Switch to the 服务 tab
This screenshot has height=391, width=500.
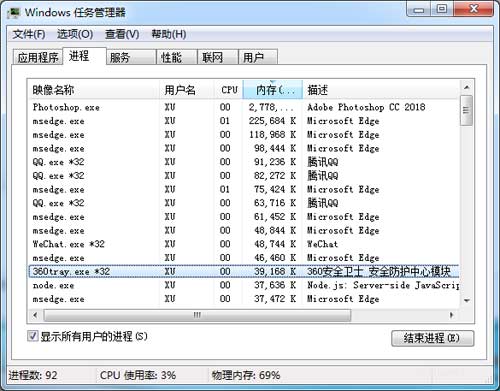pos(131,57)
